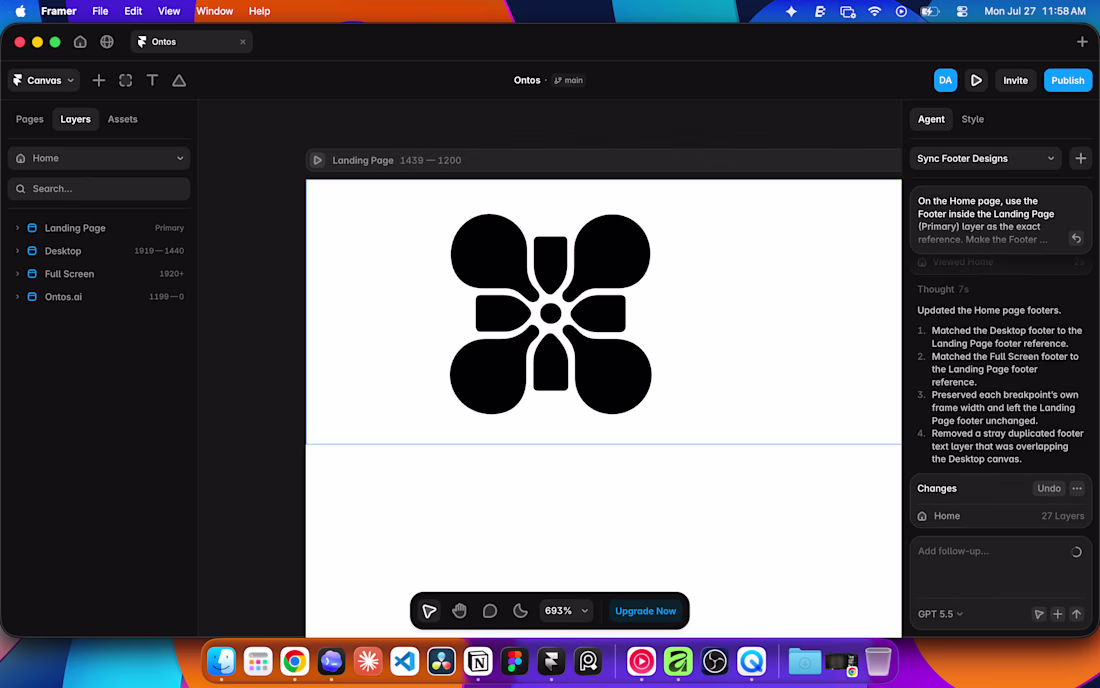The width and height of the screenshot is (1100, 688).
Task: Switch to the Style tab
Action: pos(972,119)
